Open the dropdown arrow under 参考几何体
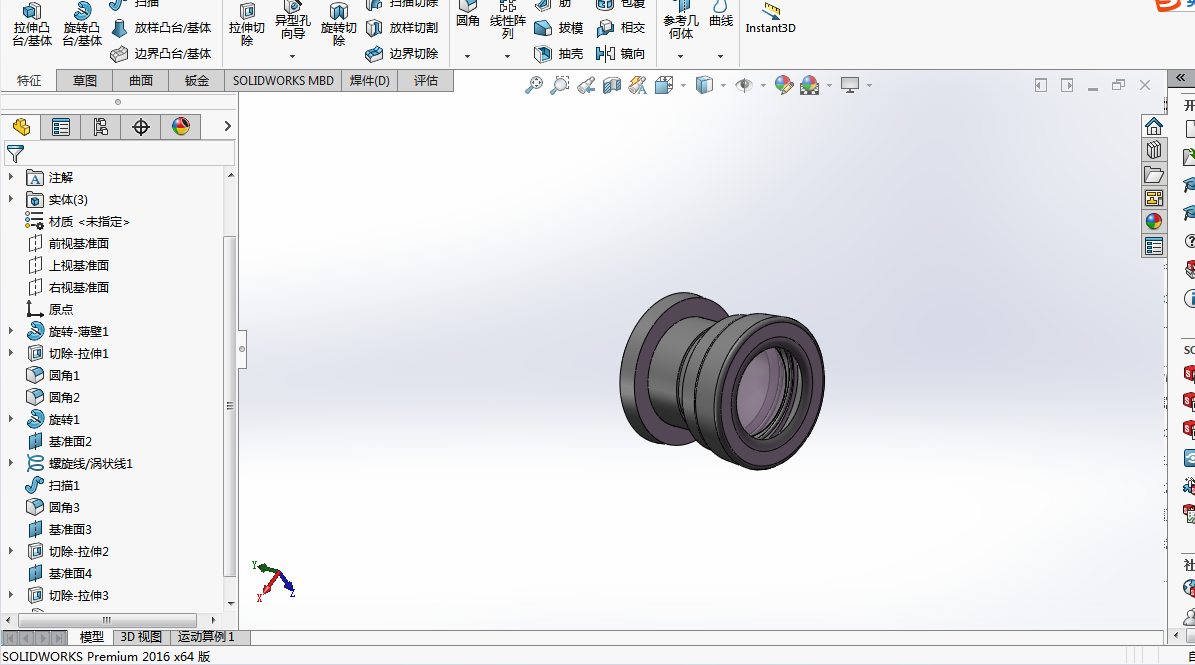 coord(681,56)
